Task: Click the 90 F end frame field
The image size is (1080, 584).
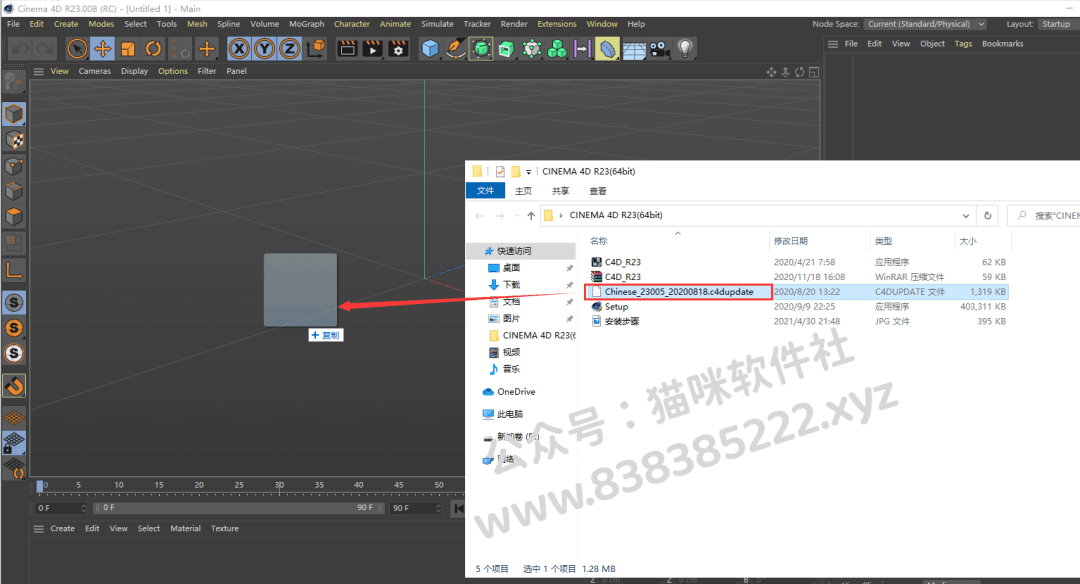Action: point(415,508)
